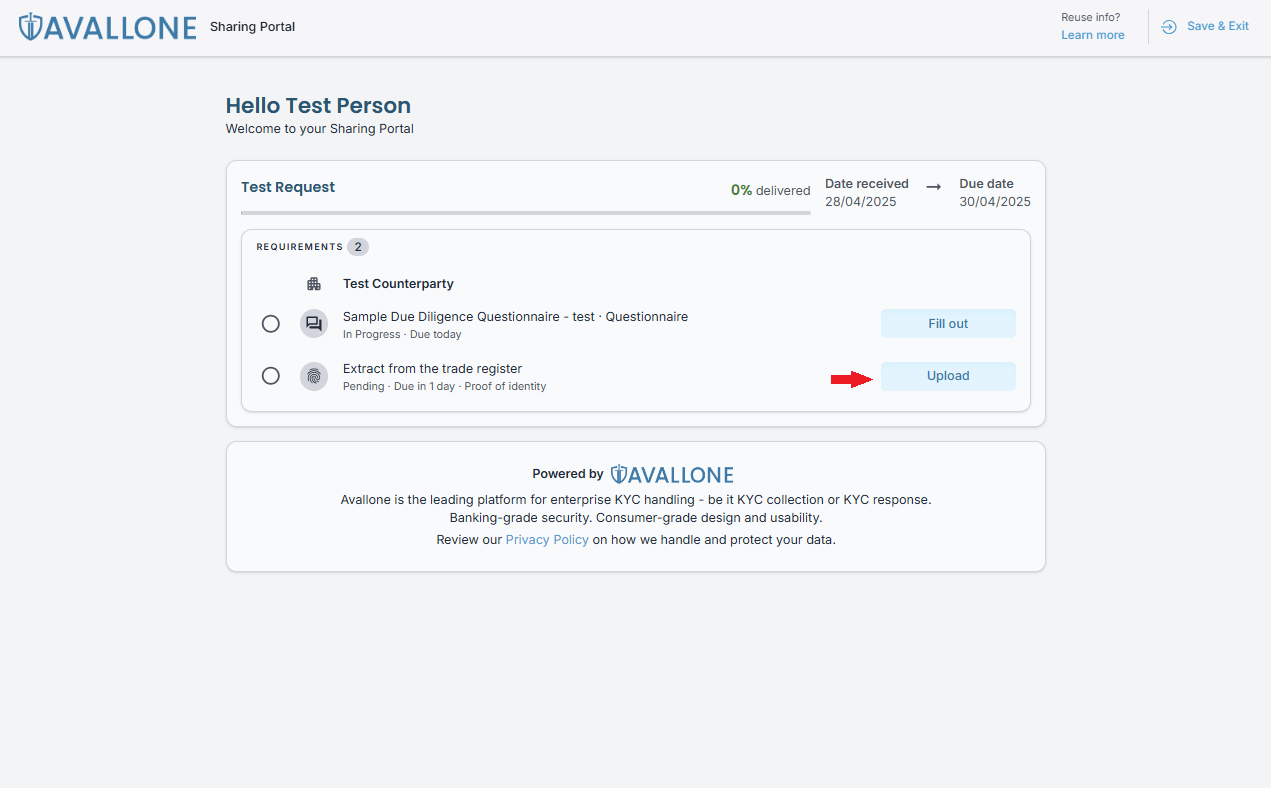Click due date 30/04/2025
The height and width of the screenshot is (788, 1271).
pyautogui.click(x=995, y=201)
